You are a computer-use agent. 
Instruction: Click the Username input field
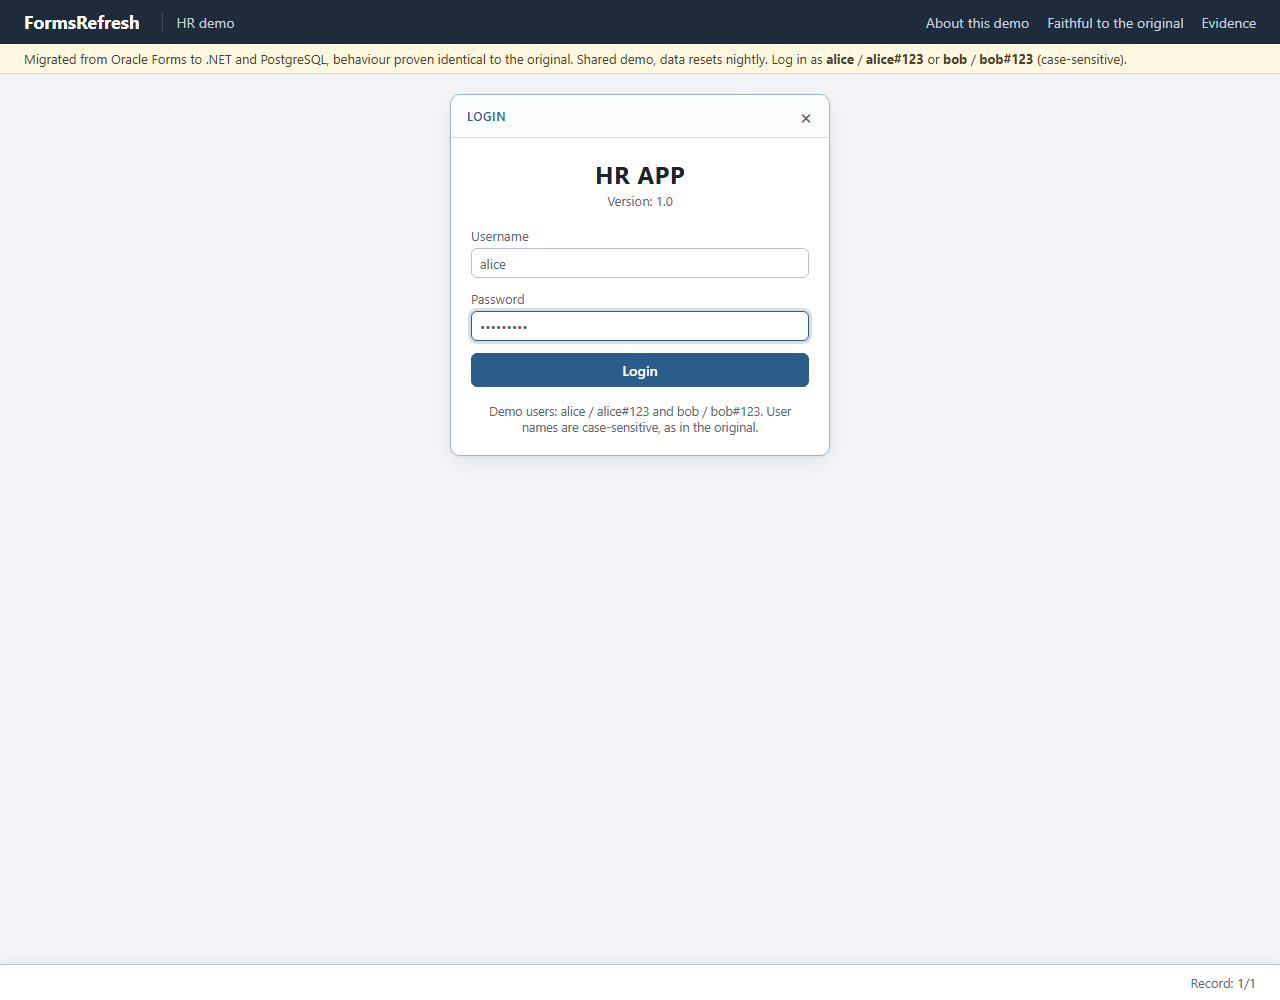pyautogui.click(x=640, y=263)
